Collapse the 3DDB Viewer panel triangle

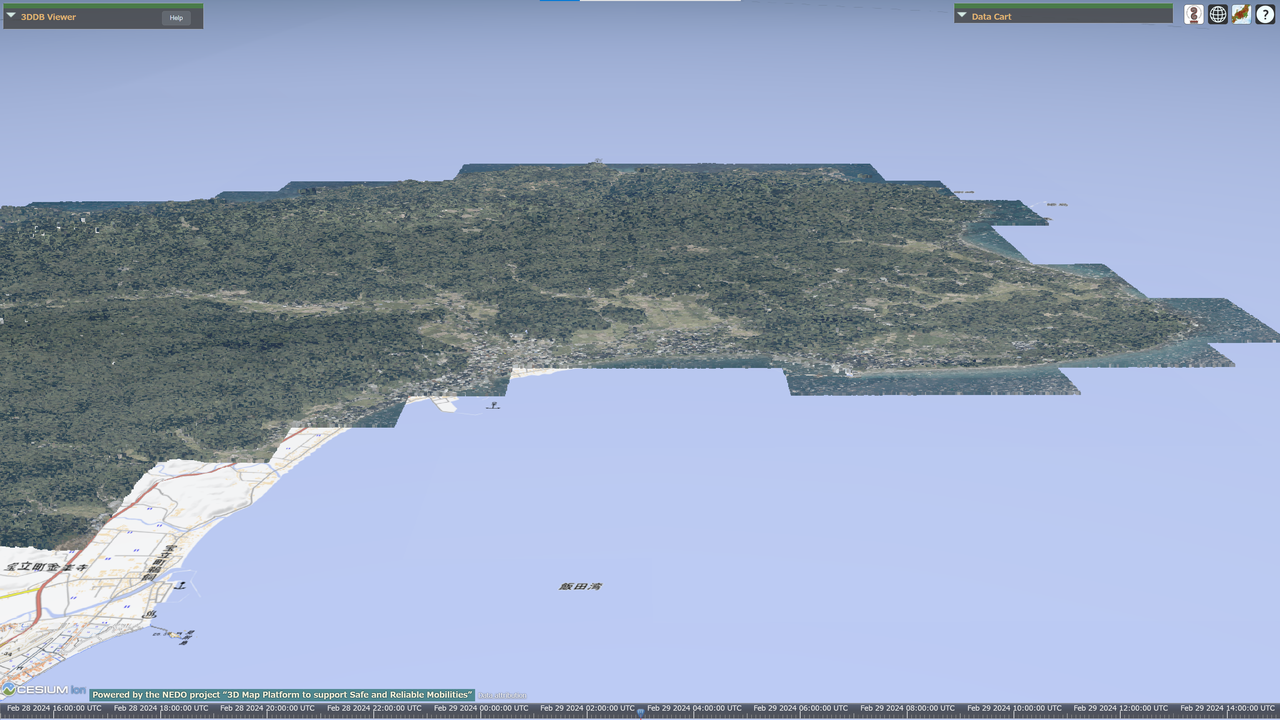pyautogui.click(x=12, y=16)
